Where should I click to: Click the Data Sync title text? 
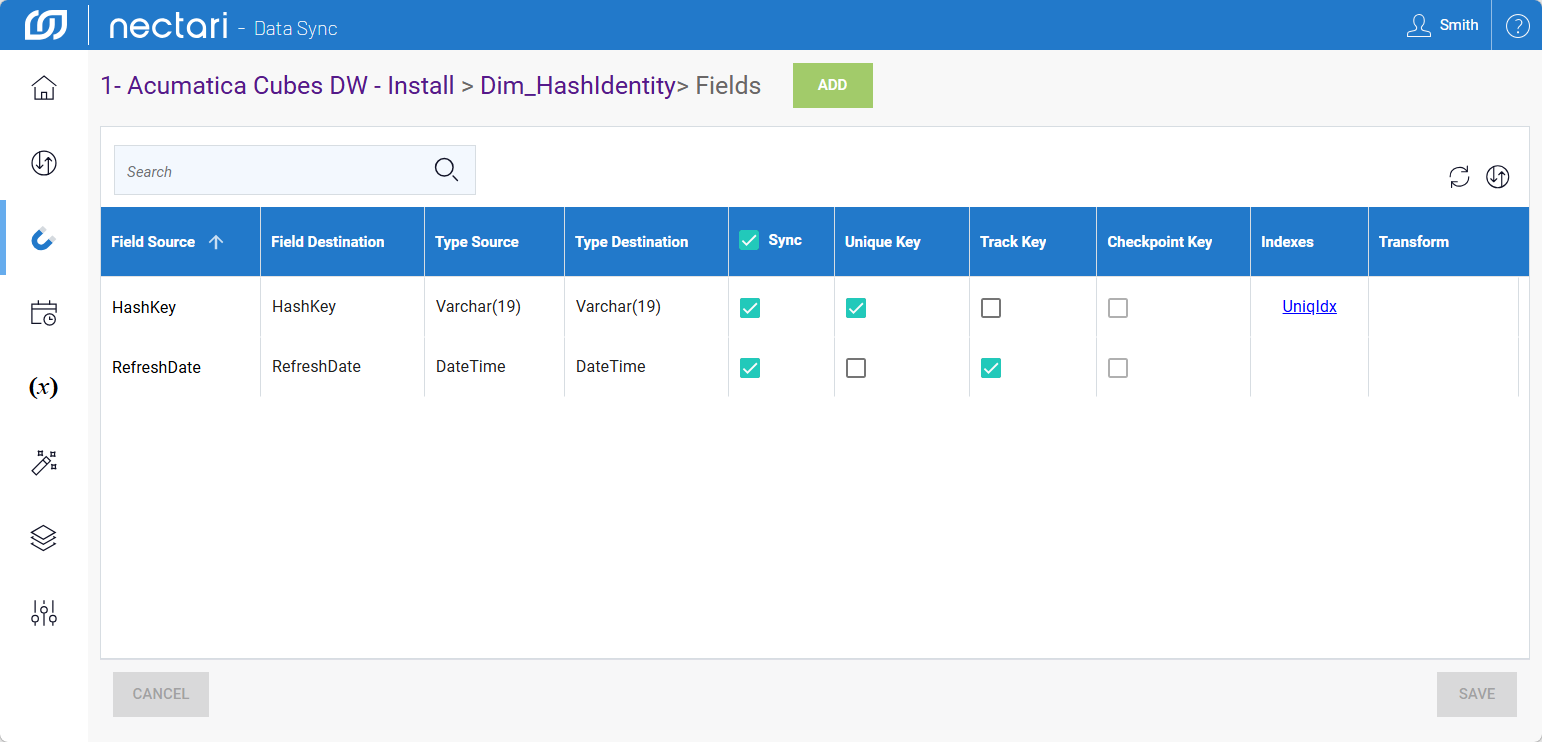pos(296,29)
